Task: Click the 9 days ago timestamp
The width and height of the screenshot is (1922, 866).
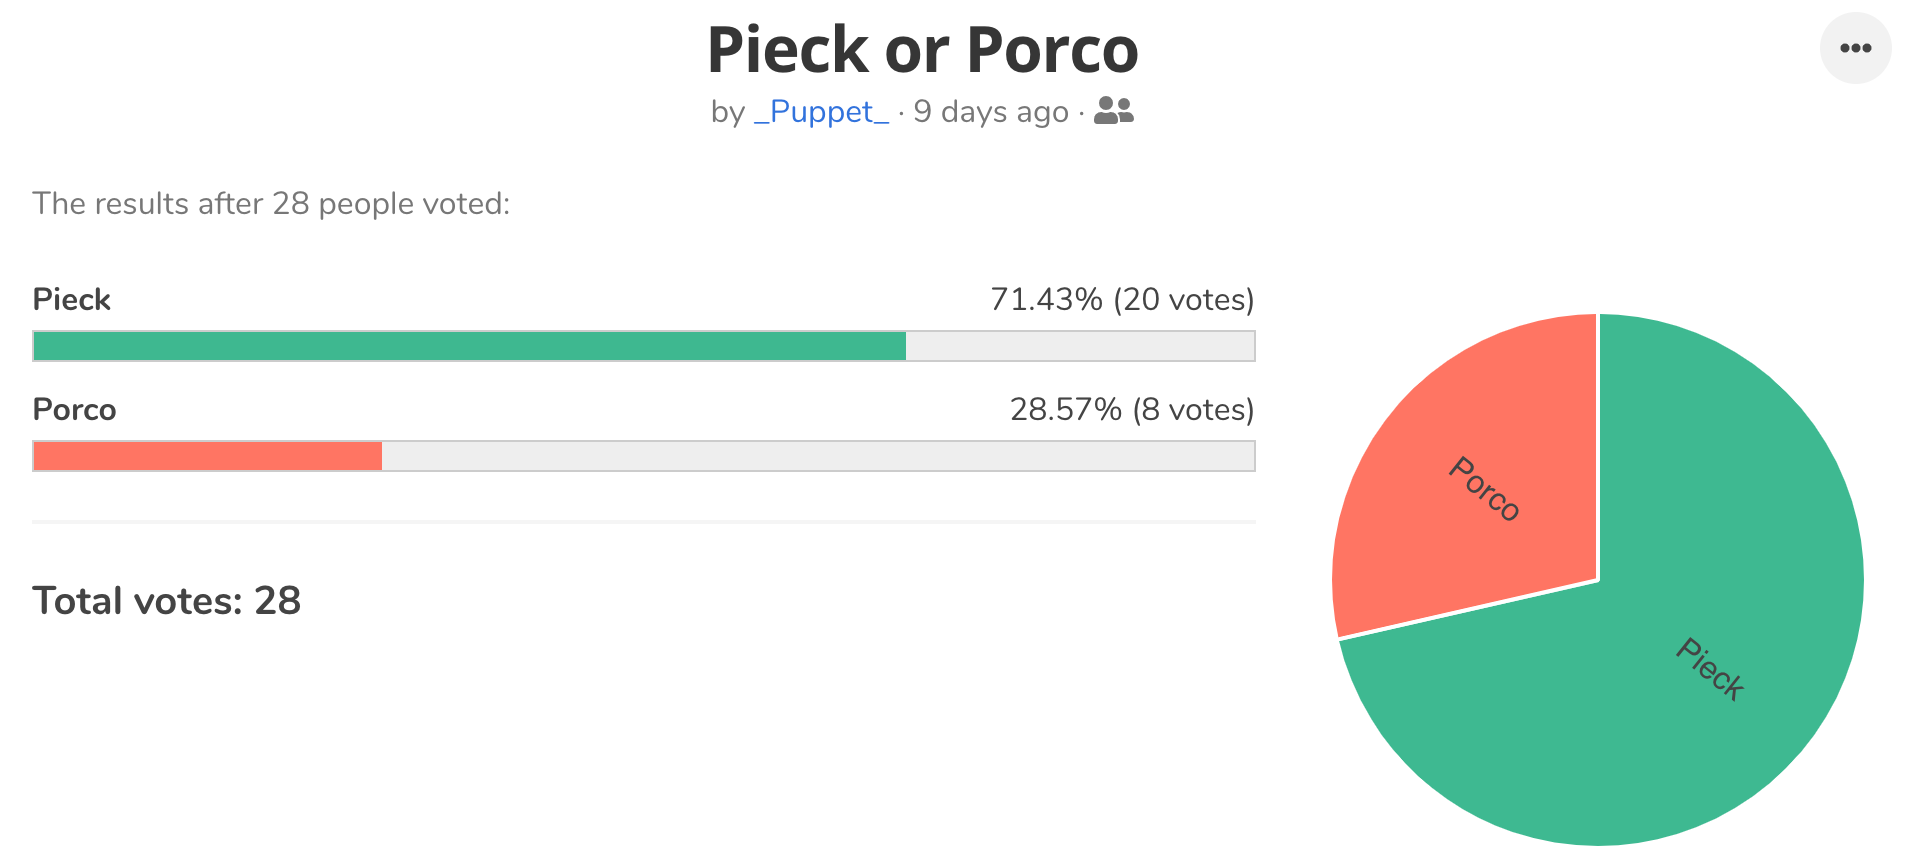Action: [991, 112]
